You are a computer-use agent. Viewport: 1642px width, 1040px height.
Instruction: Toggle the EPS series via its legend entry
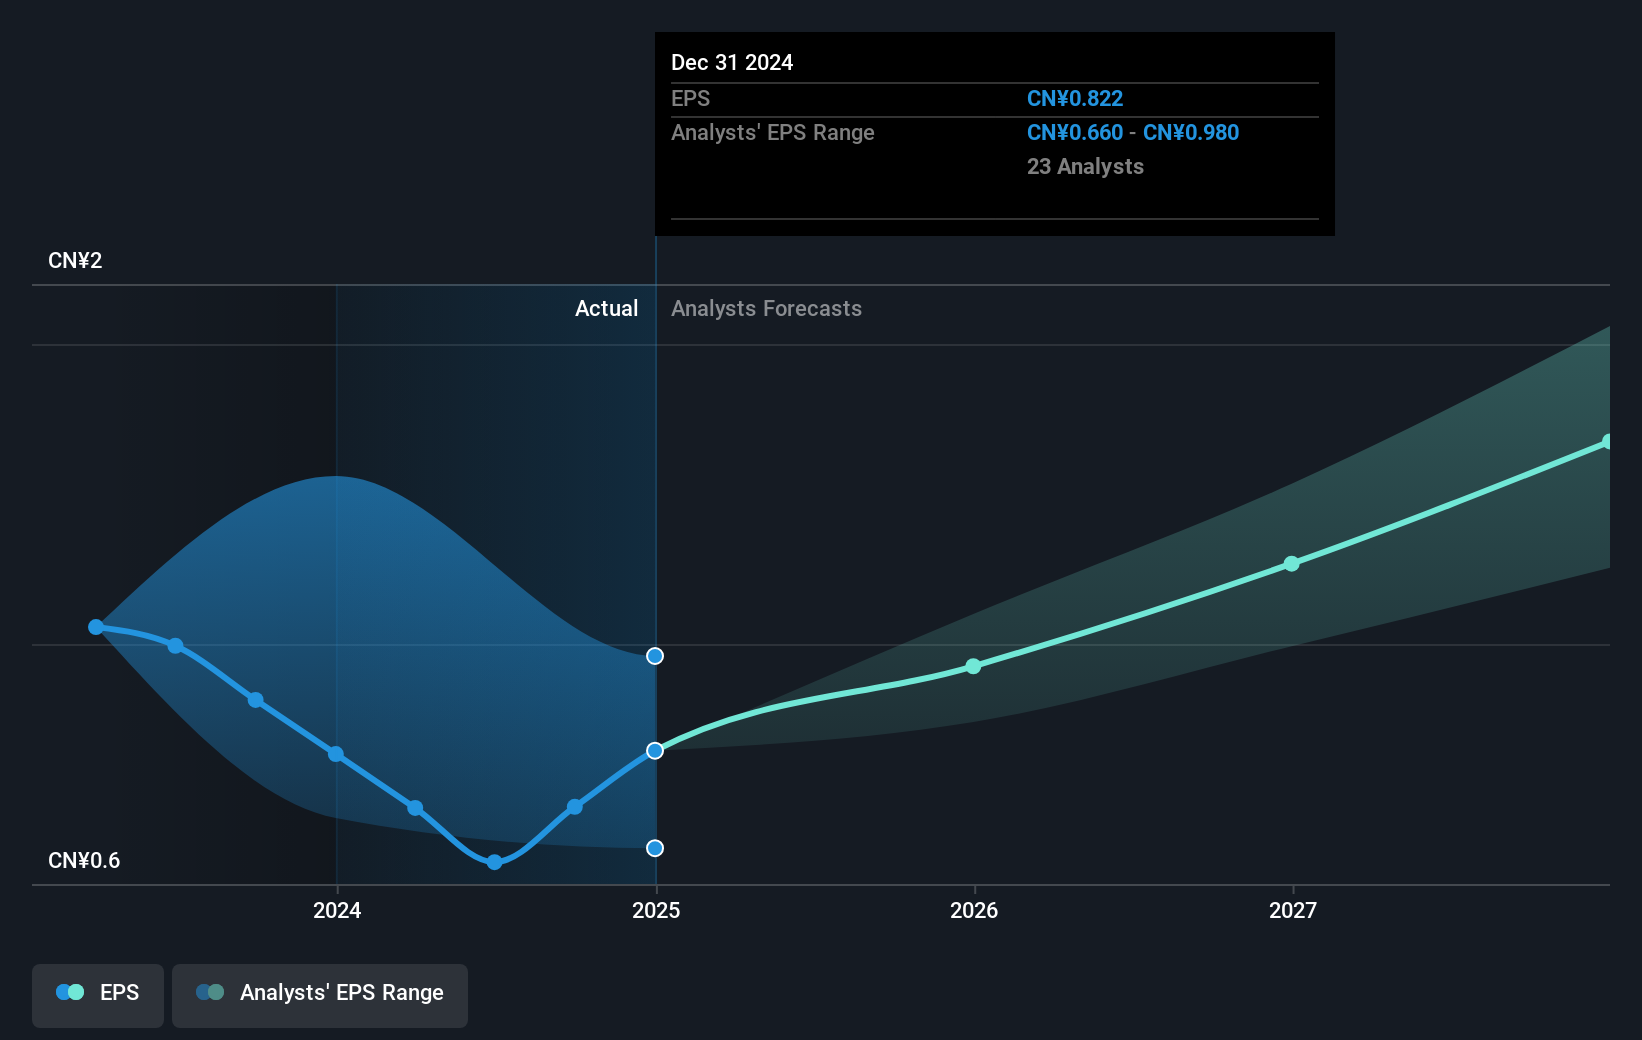click(x=97, y=994)
